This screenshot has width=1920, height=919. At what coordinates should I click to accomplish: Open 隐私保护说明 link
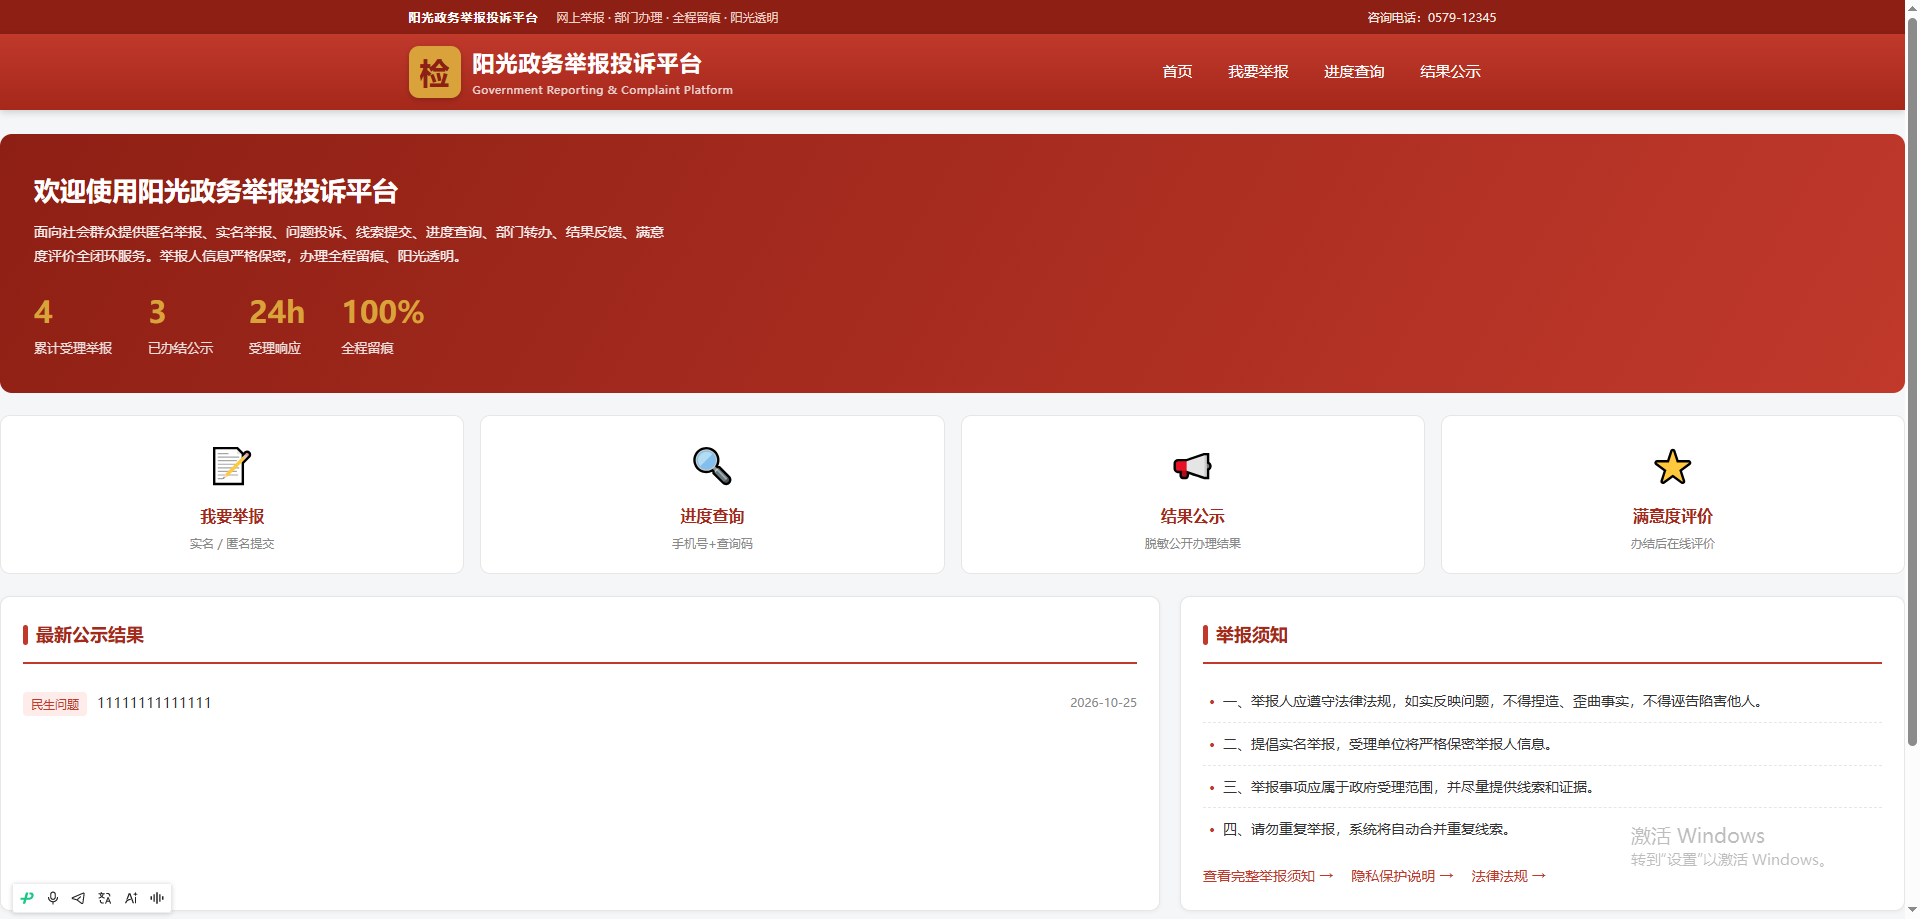[x=1402, y=876]
